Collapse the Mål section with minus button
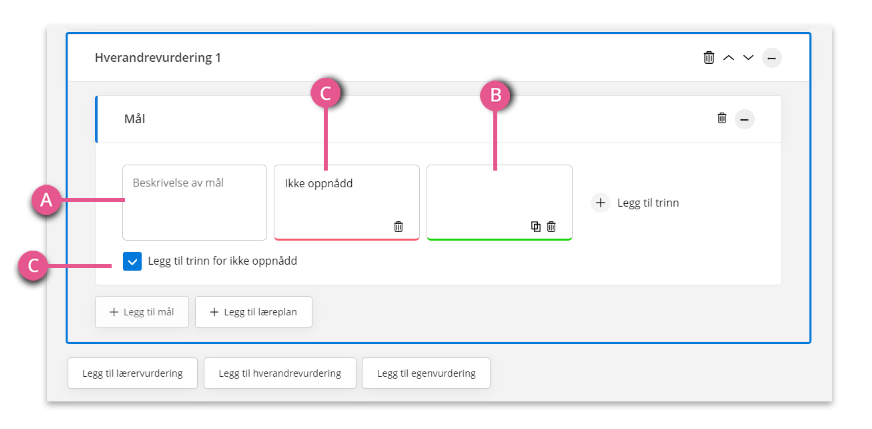This screenshot has width=872, height=429. tap(745, 119)
